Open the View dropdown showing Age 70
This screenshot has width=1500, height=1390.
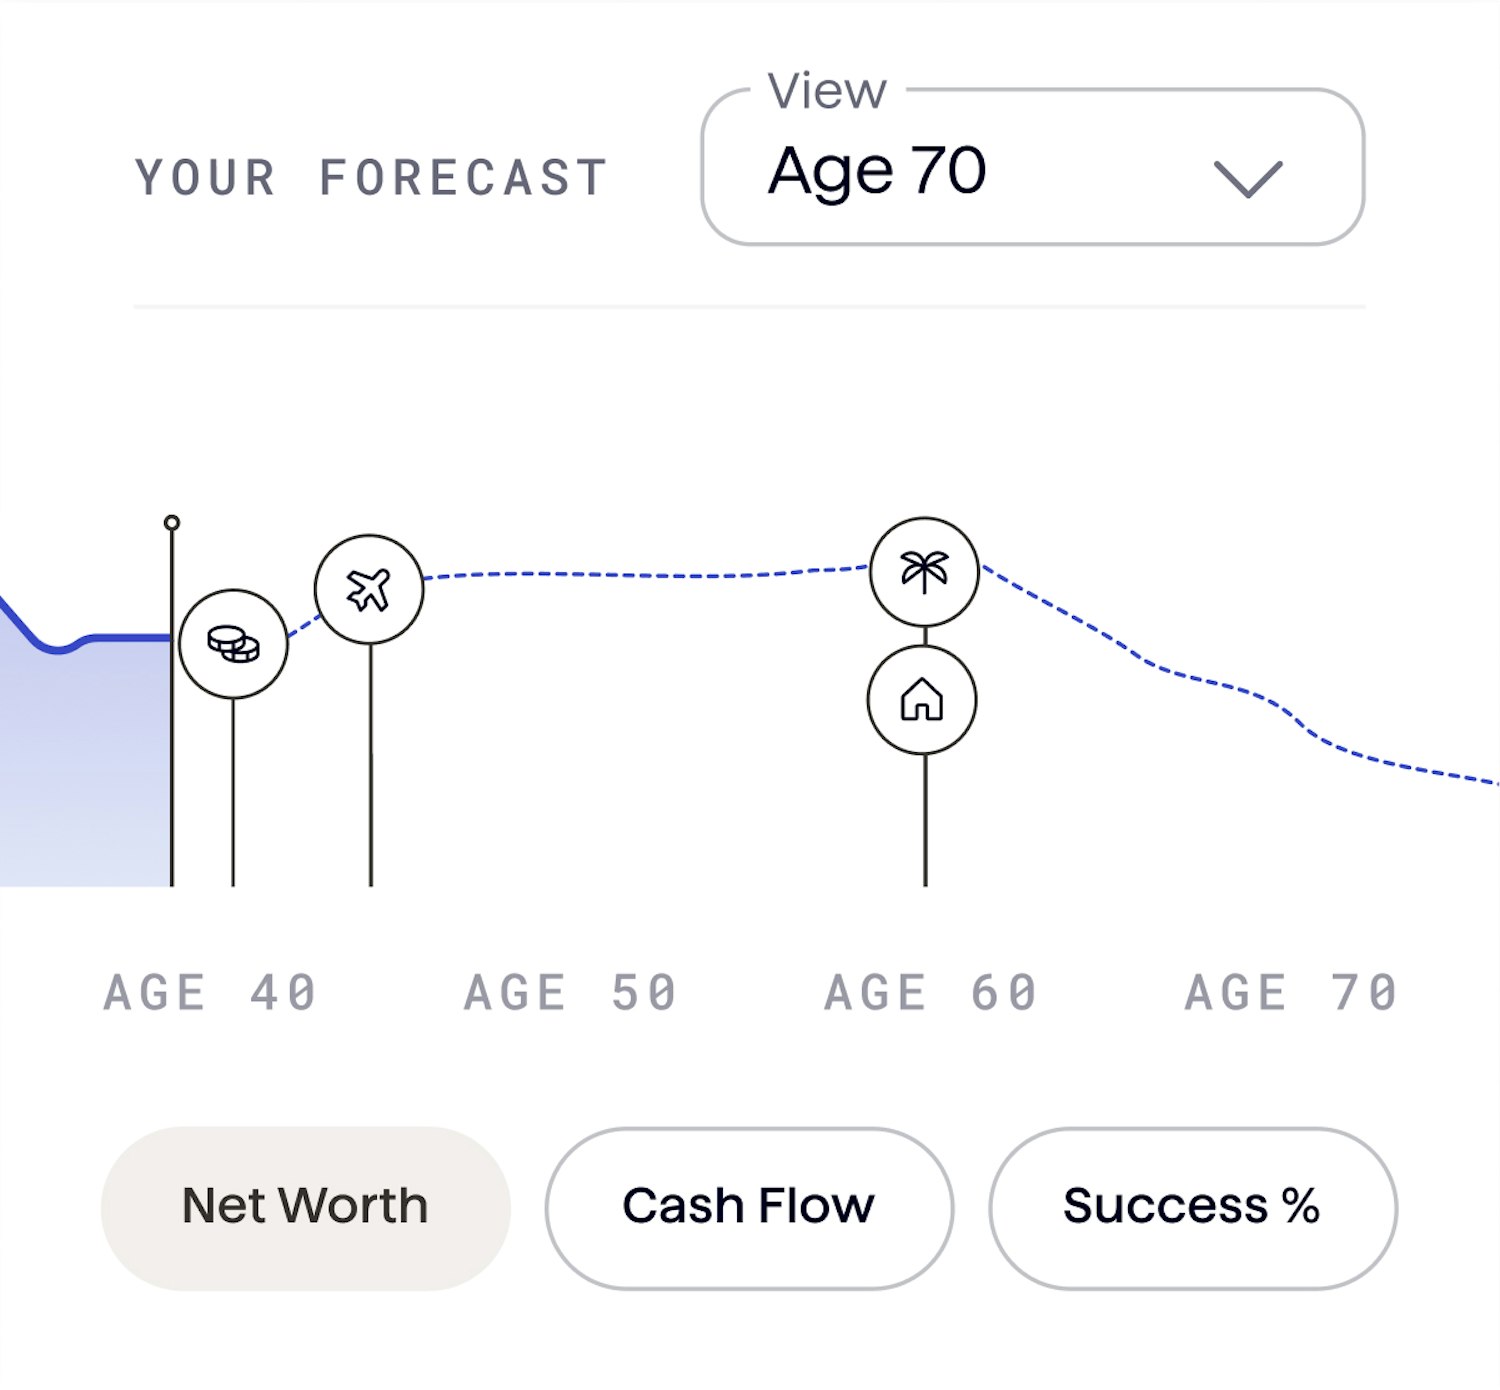[1033, 166]
